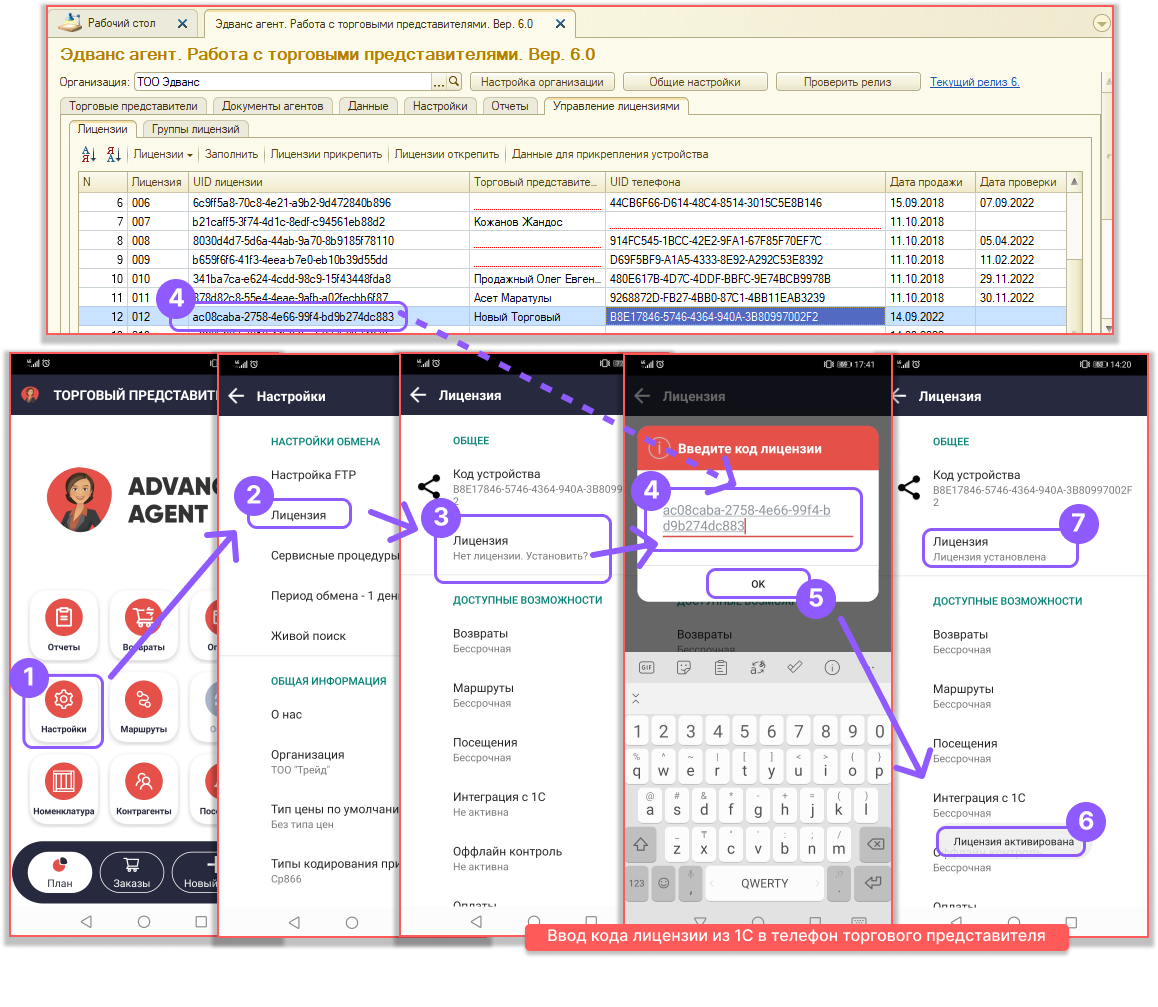This screenshot has height=1007, width=1158.
Task: Click Заполнить in license toolbar
Action: click(x=231, y=154)
